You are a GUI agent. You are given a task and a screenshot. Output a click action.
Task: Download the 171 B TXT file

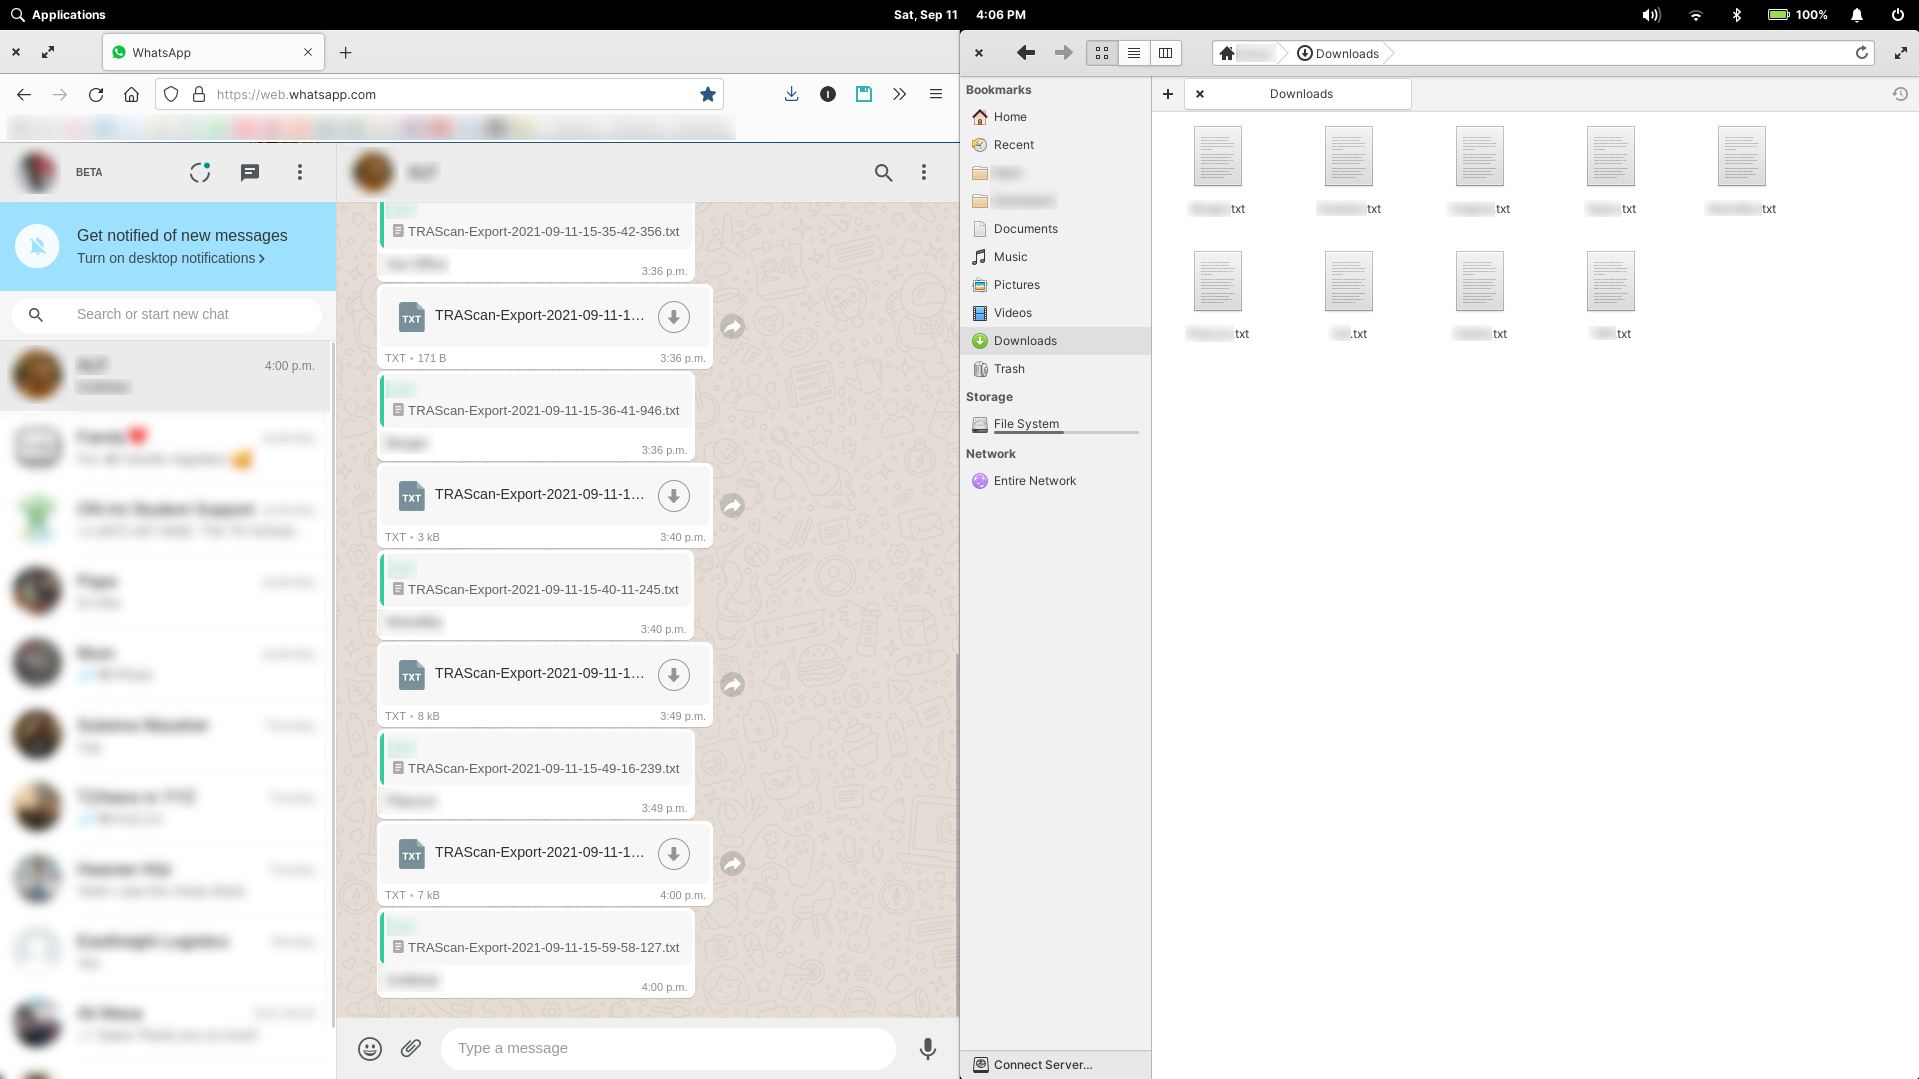point(673,317)
